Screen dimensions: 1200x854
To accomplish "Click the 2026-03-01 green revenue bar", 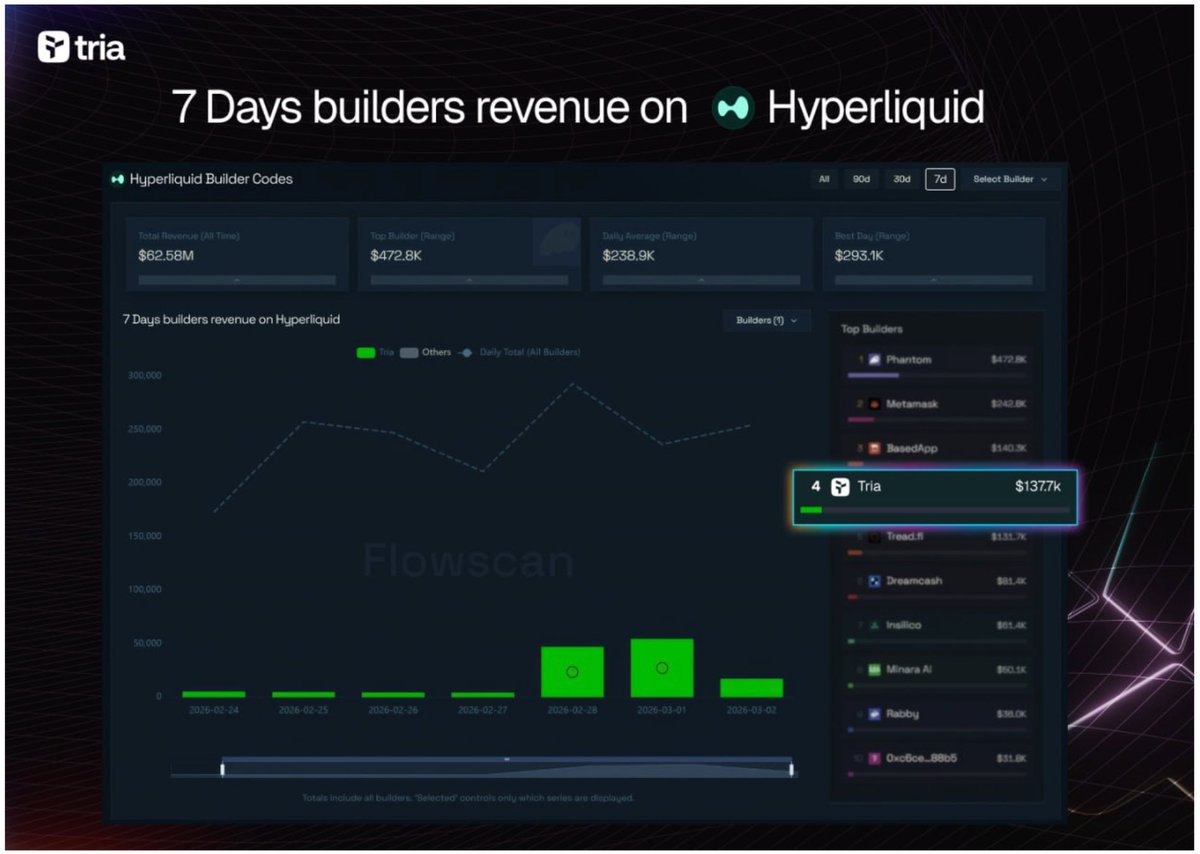I will (x=661, y=668).
